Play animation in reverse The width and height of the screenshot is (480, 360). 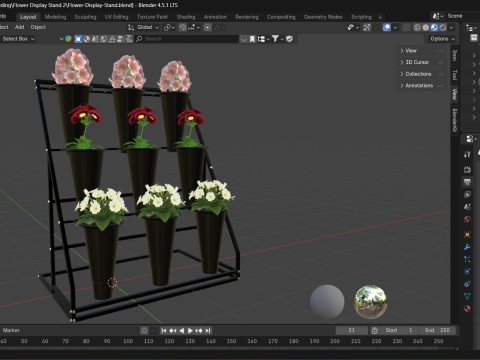182,330
